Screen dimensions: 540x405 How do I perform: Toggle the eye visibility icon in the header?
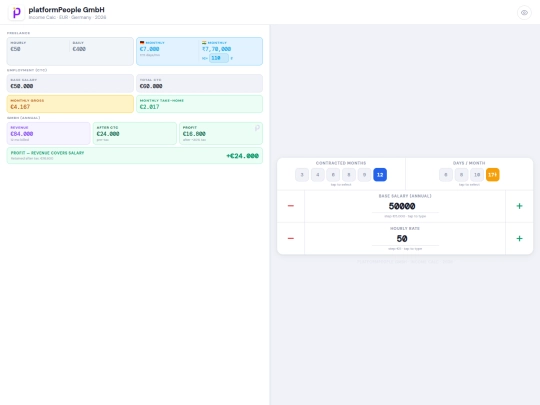pyautogui.click(x=524, y=13)
